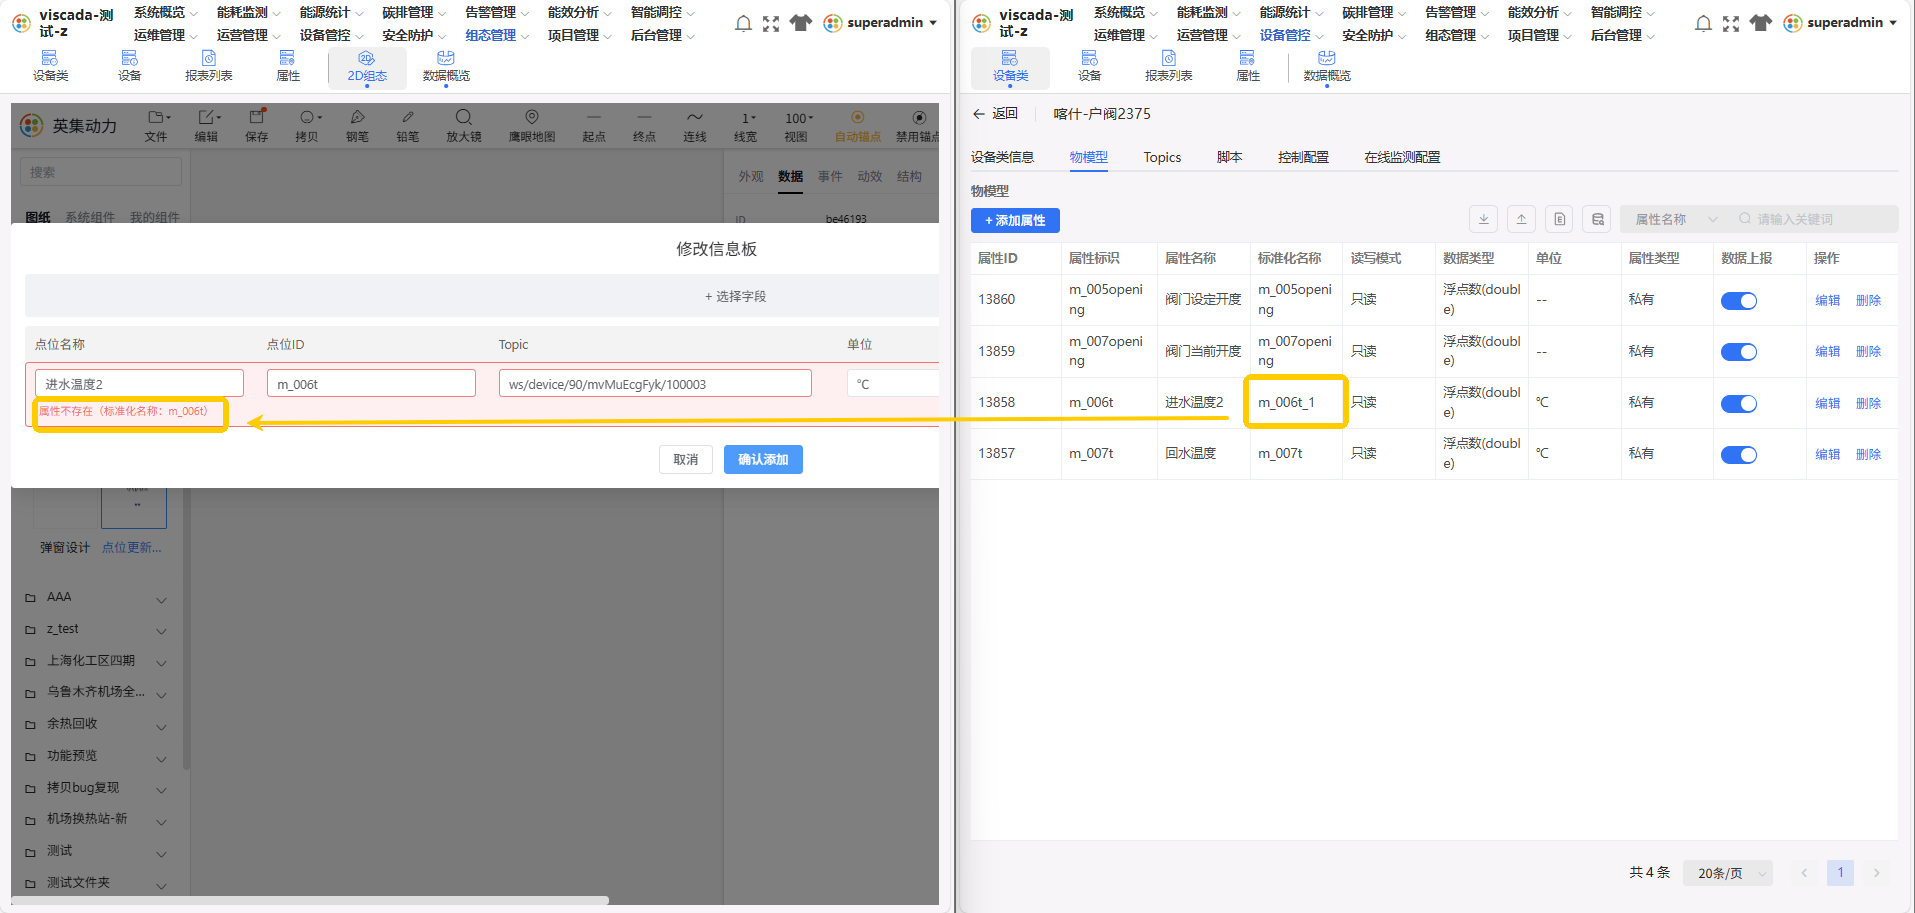Image resolution: width=1915 pixels, height=913 pixels.
Task: Click 取消 in dialog
Action: tap(685, 459)
